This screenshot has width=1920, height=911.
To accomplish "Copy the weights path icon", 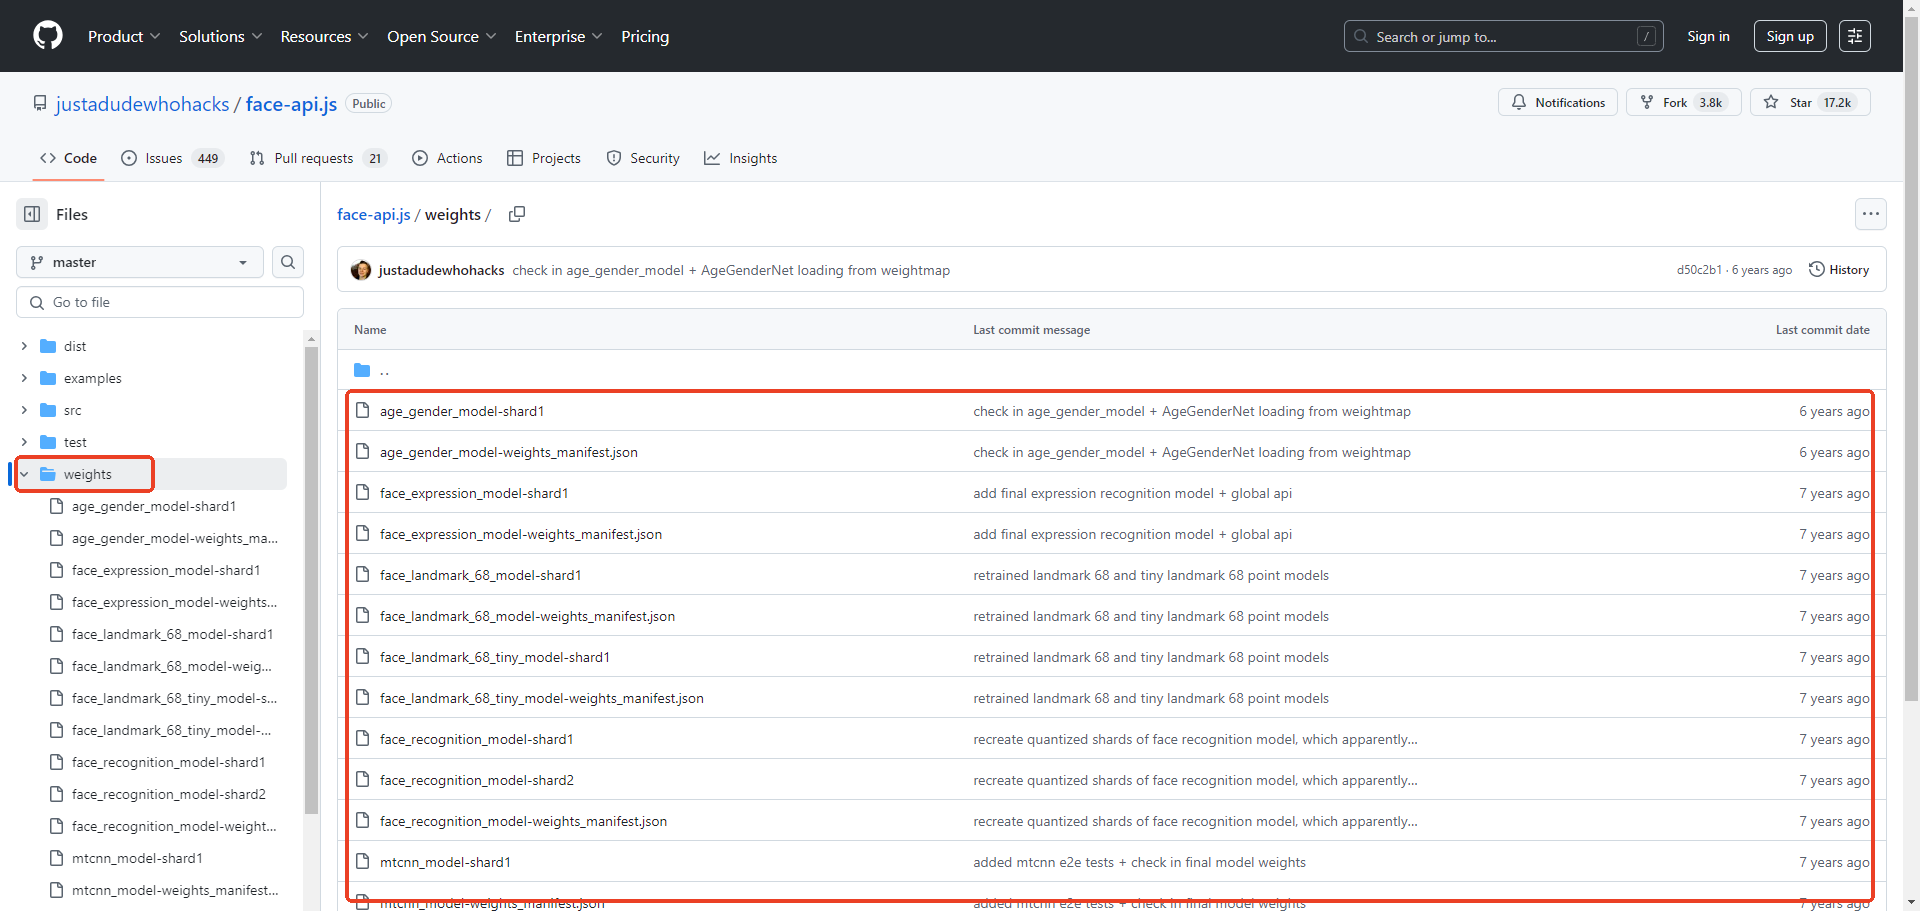I will point(517,214).
